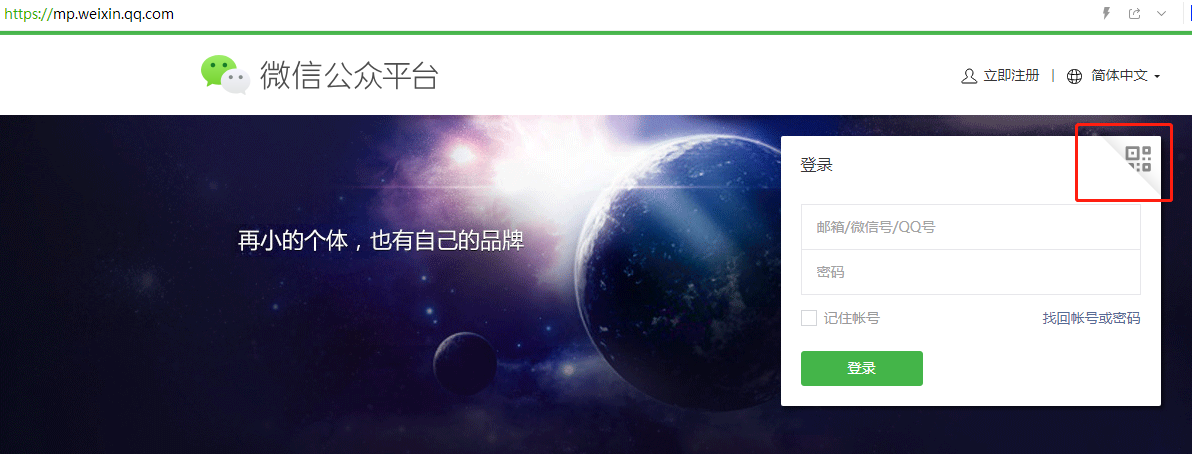Click the small arrow next to 简体中文
Viewport: 1192px width, 466px height.
[x=1157, y=77]
